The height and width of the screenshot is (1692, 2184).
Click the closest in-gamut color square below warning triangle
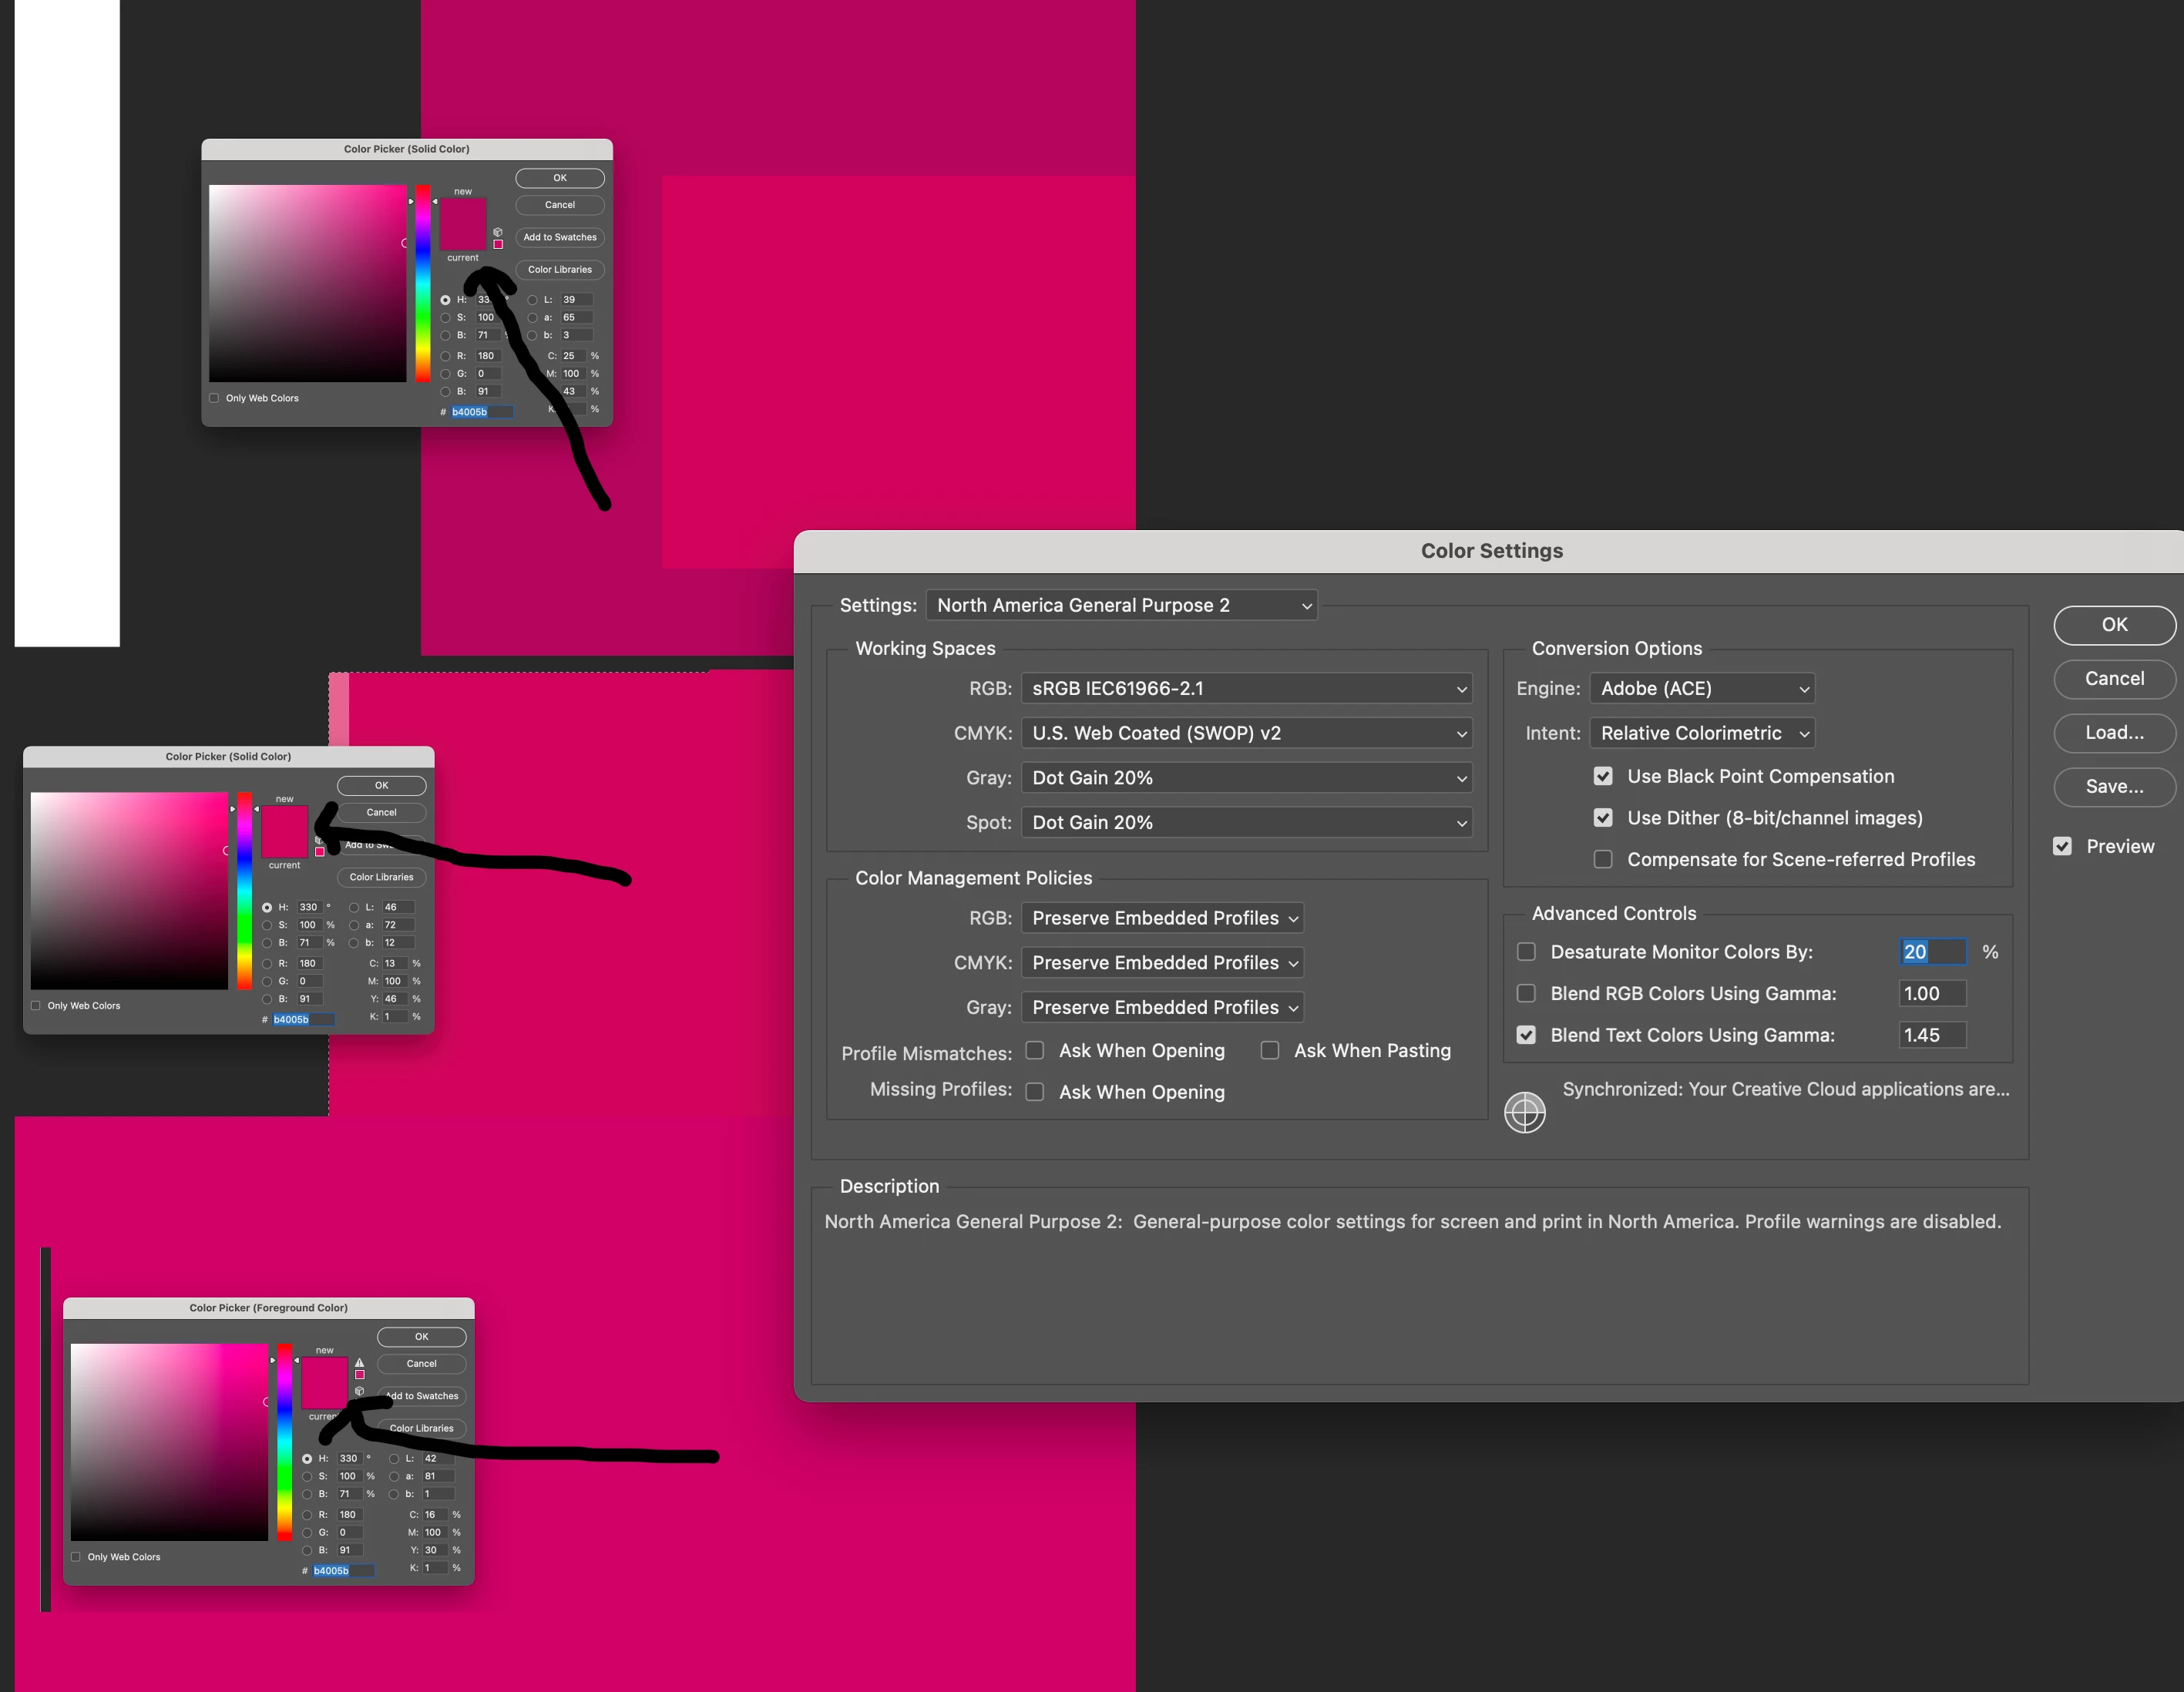(x=360, y=1375)
